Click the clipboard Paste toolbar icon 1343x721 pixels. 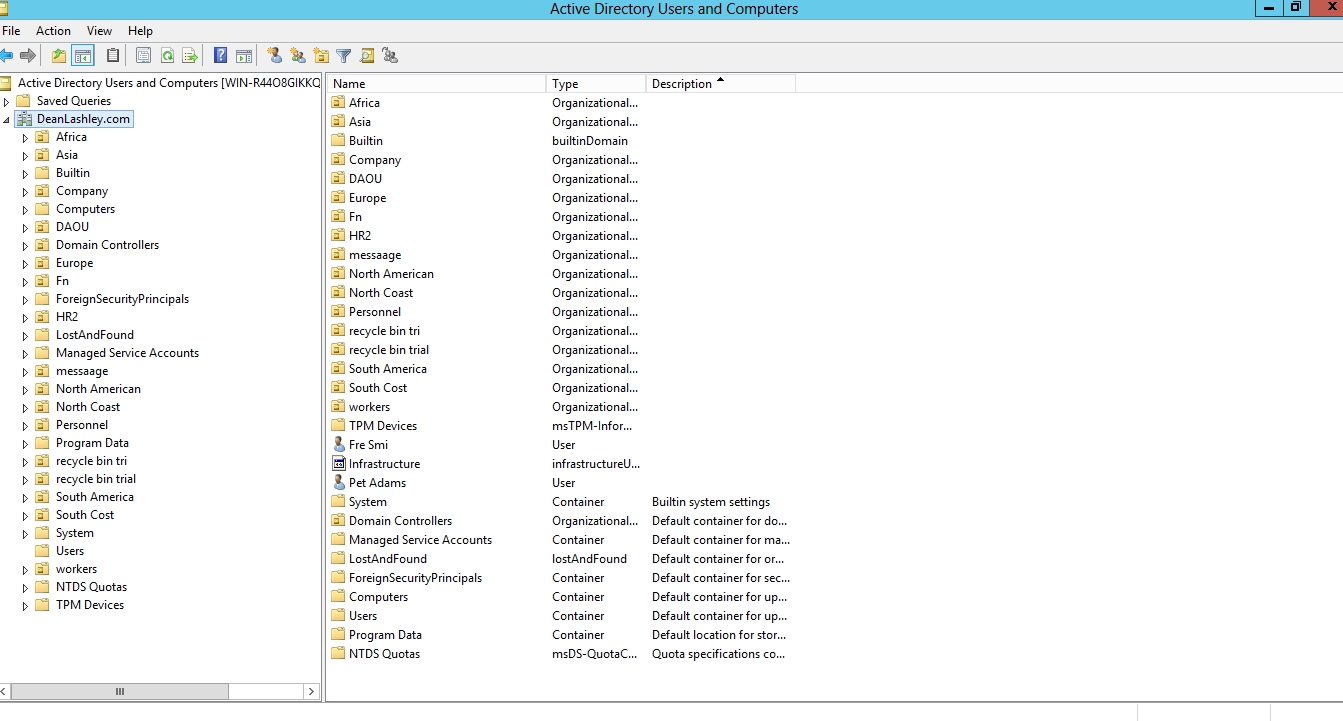(x=113, y=56)
